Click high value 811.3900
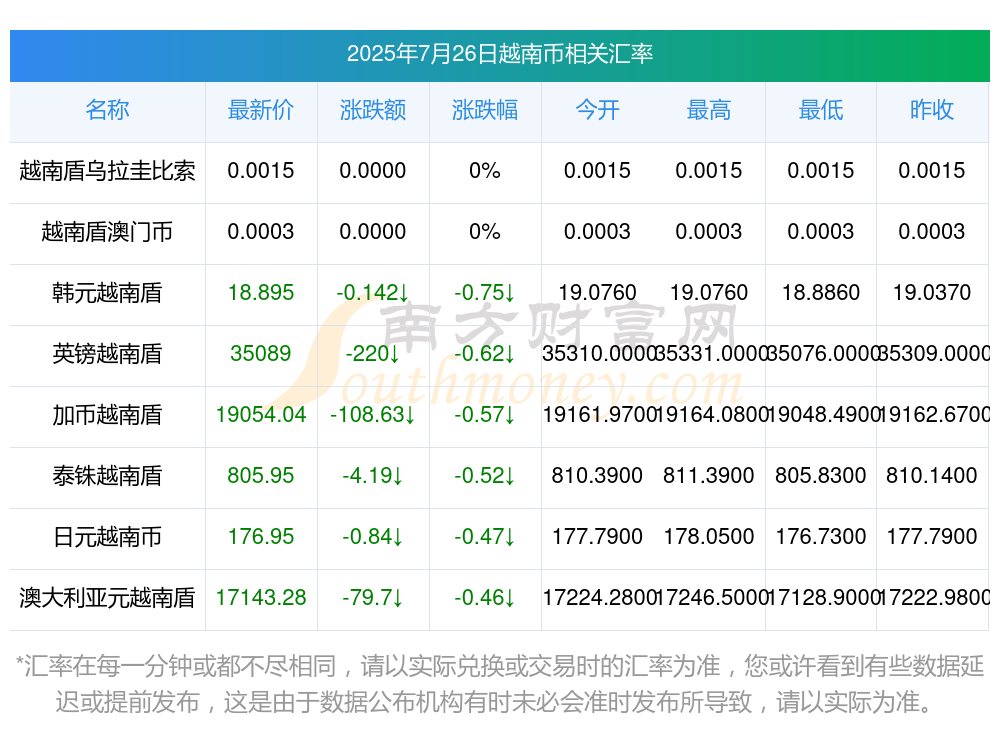The image size is (1000, 733). [709, 476]
